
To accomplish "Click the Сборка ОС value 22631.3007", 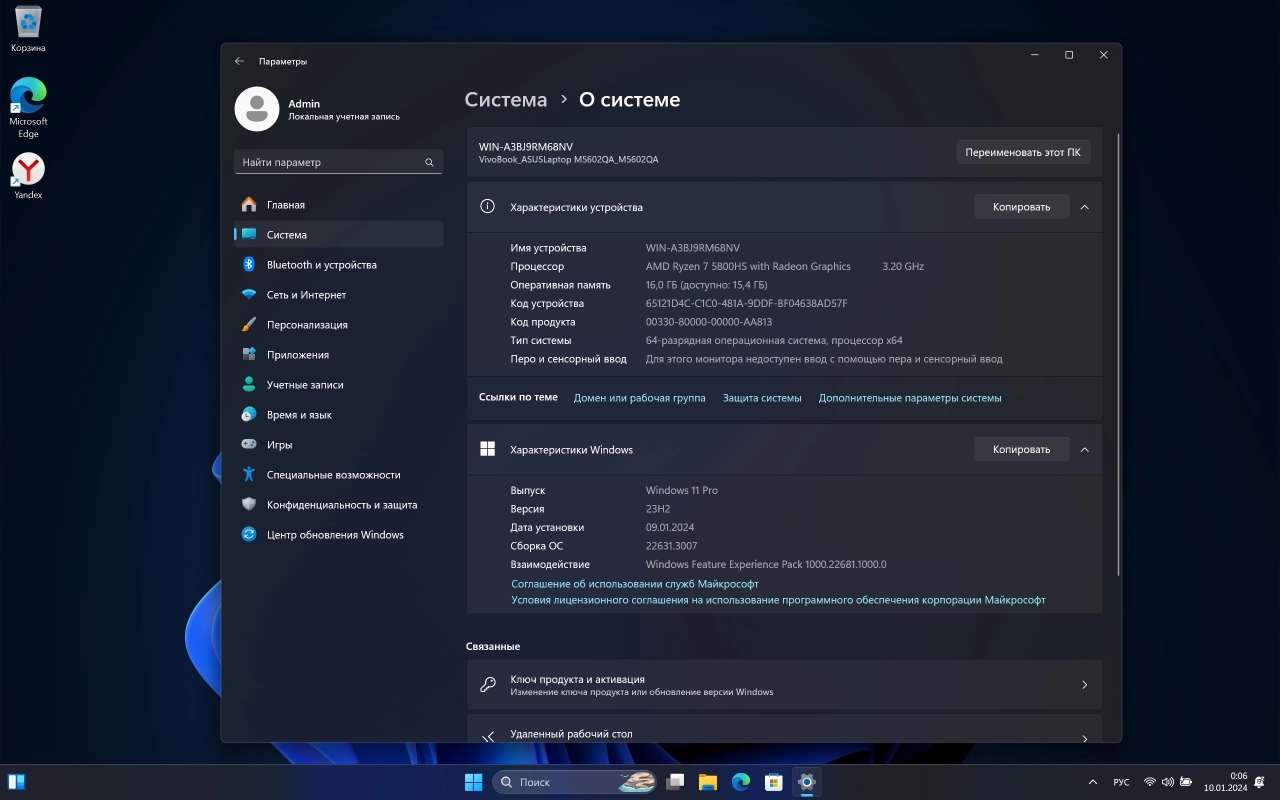I will [671, 546].
